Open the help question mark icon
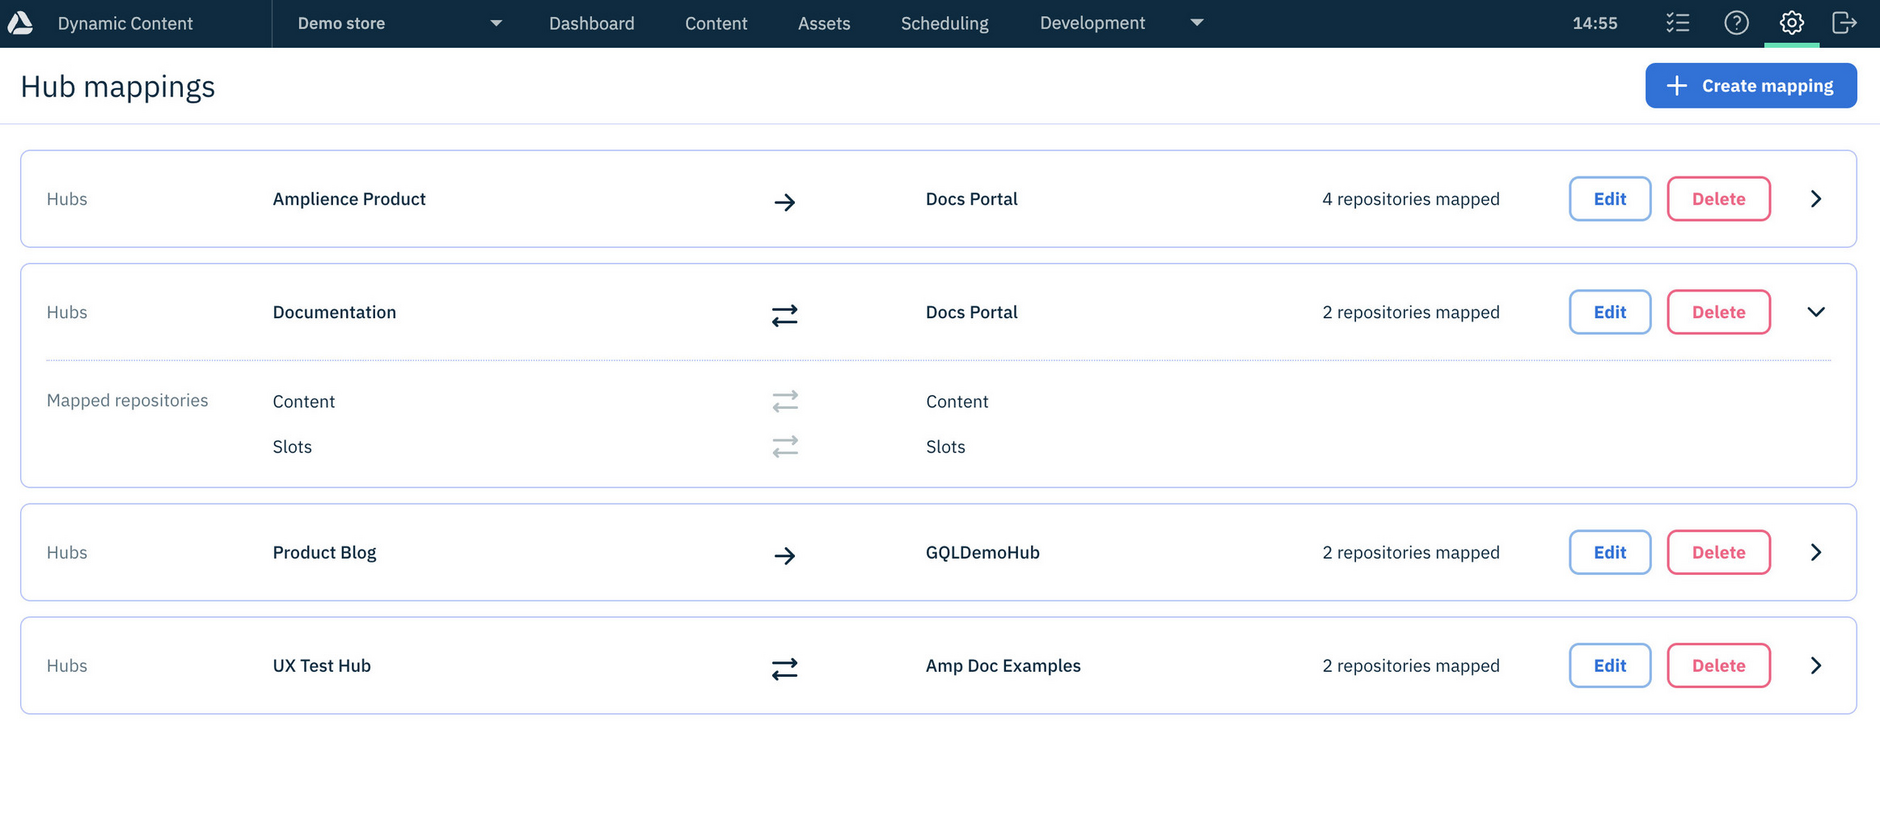The height and width of the screenshot is (829, 1880). pos(1736,22)
